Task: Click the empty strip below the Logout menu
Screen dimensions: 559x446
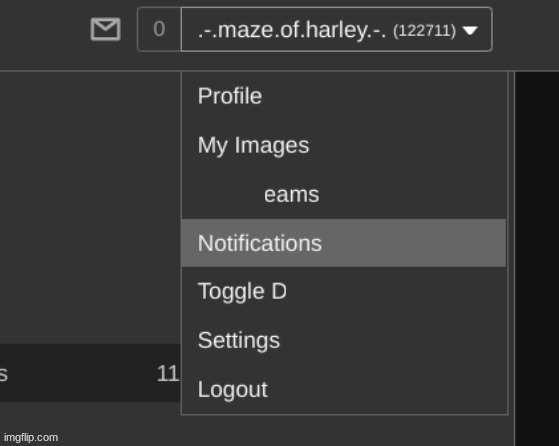Action: pyautogui.click(x=344, y=430)
